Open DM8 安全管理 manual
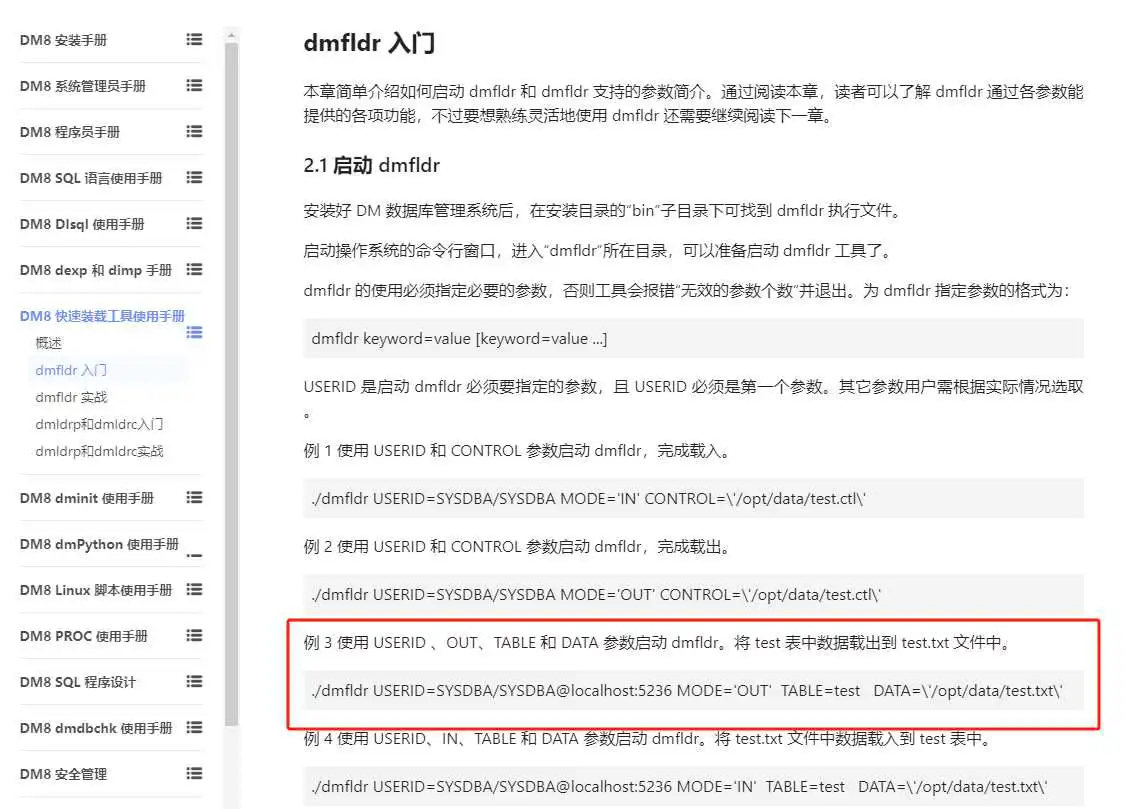The image size is (1139, 809). click(63, 774)
